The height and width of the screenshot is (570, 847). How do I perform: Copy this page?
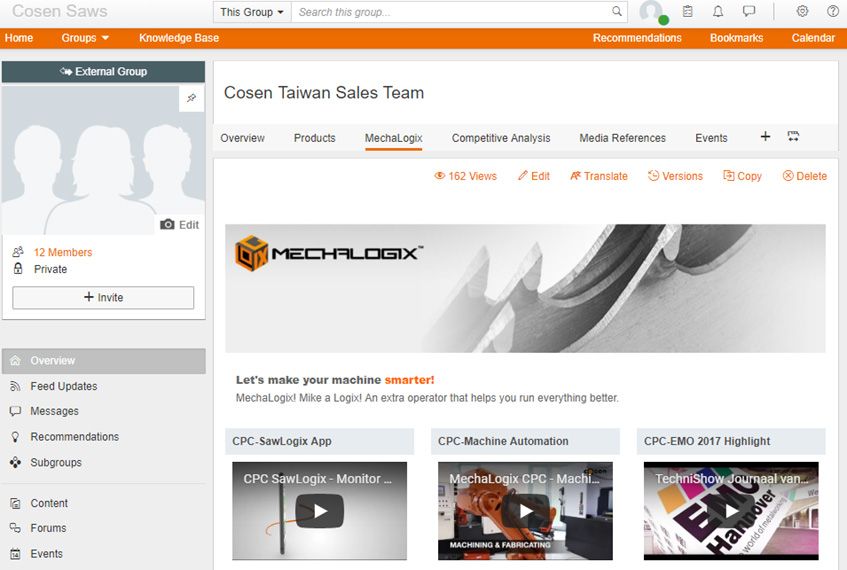pos(742,176)
